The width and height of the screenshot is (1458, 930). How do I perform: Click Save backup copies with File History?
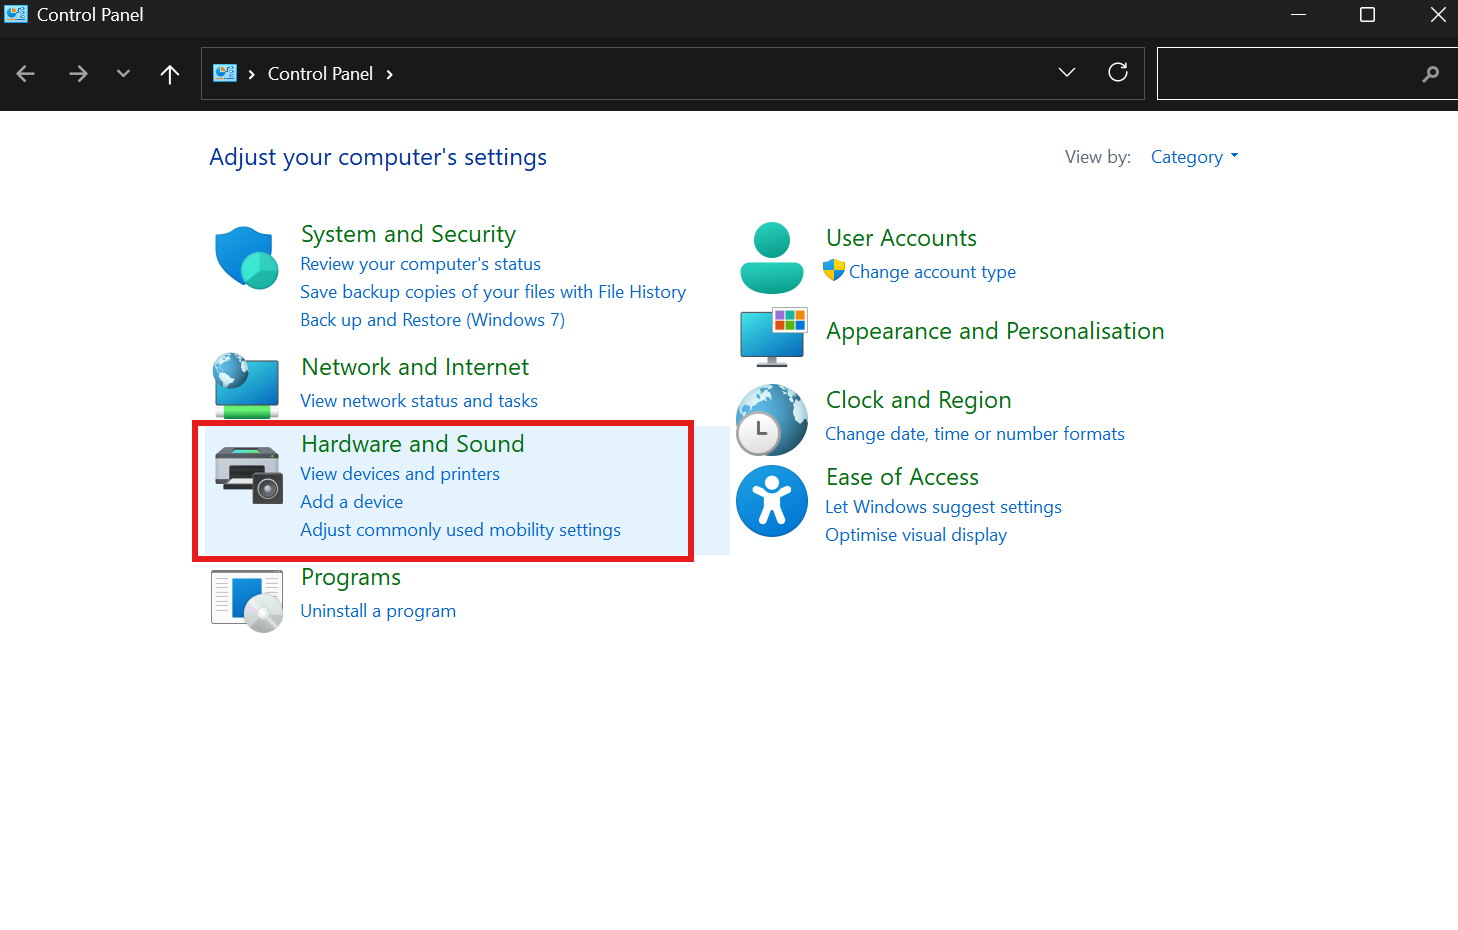coord(493,292)
